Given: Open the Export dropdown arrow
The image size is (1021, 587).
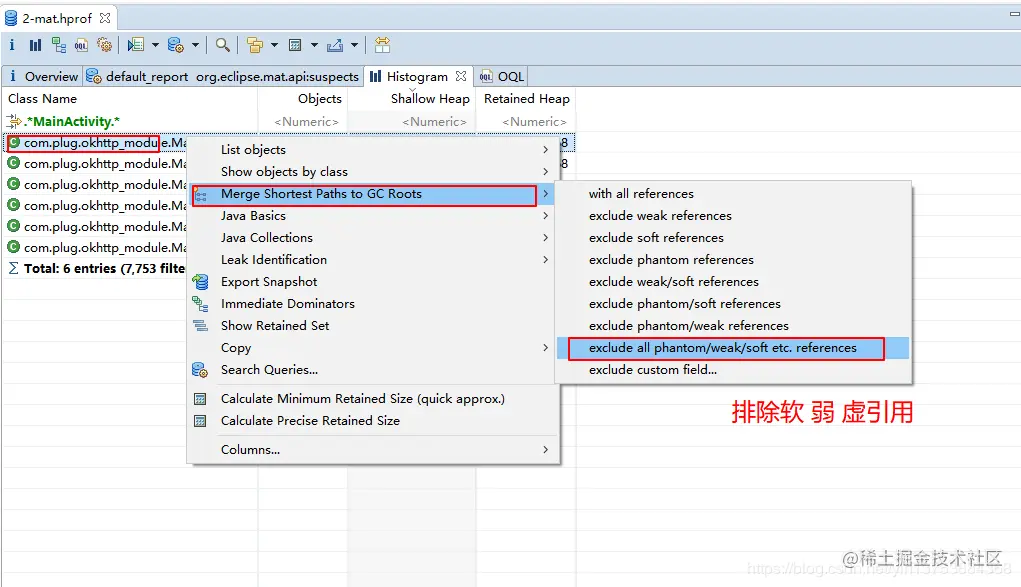Looking at the screenshot, I should [x=354, y=45].
